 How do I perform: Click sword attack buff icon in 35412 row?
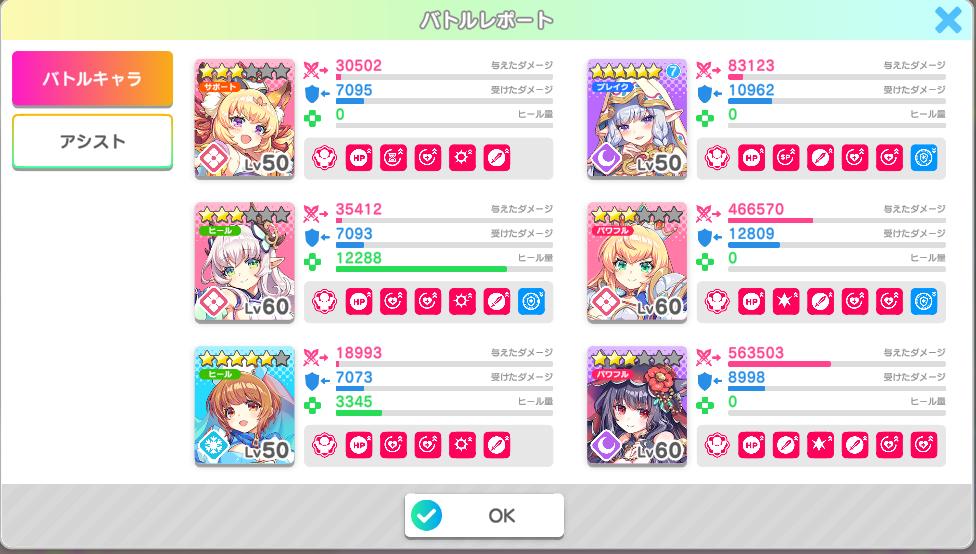click(x=497, y=302)
